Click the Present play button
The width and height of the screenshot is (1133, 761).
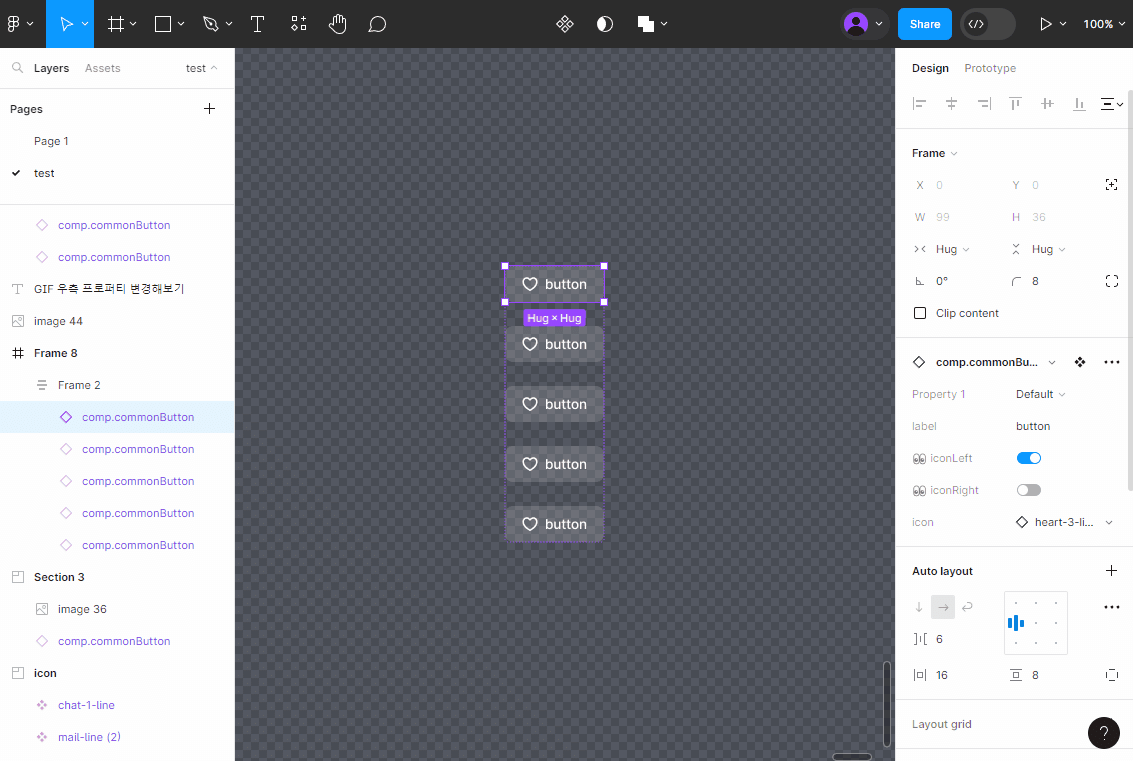click(1046, 24)
